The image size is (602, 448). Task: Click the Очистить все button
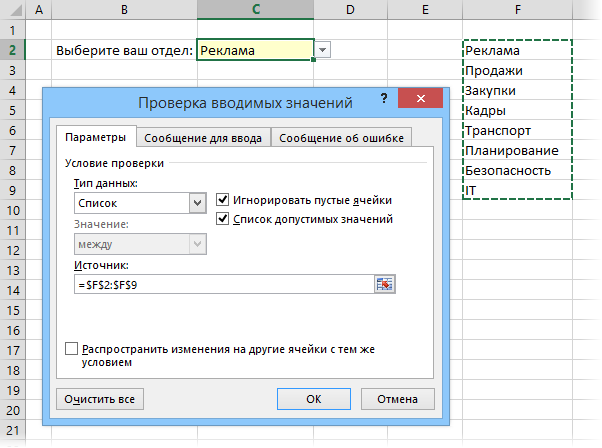(x=99, y=399)
